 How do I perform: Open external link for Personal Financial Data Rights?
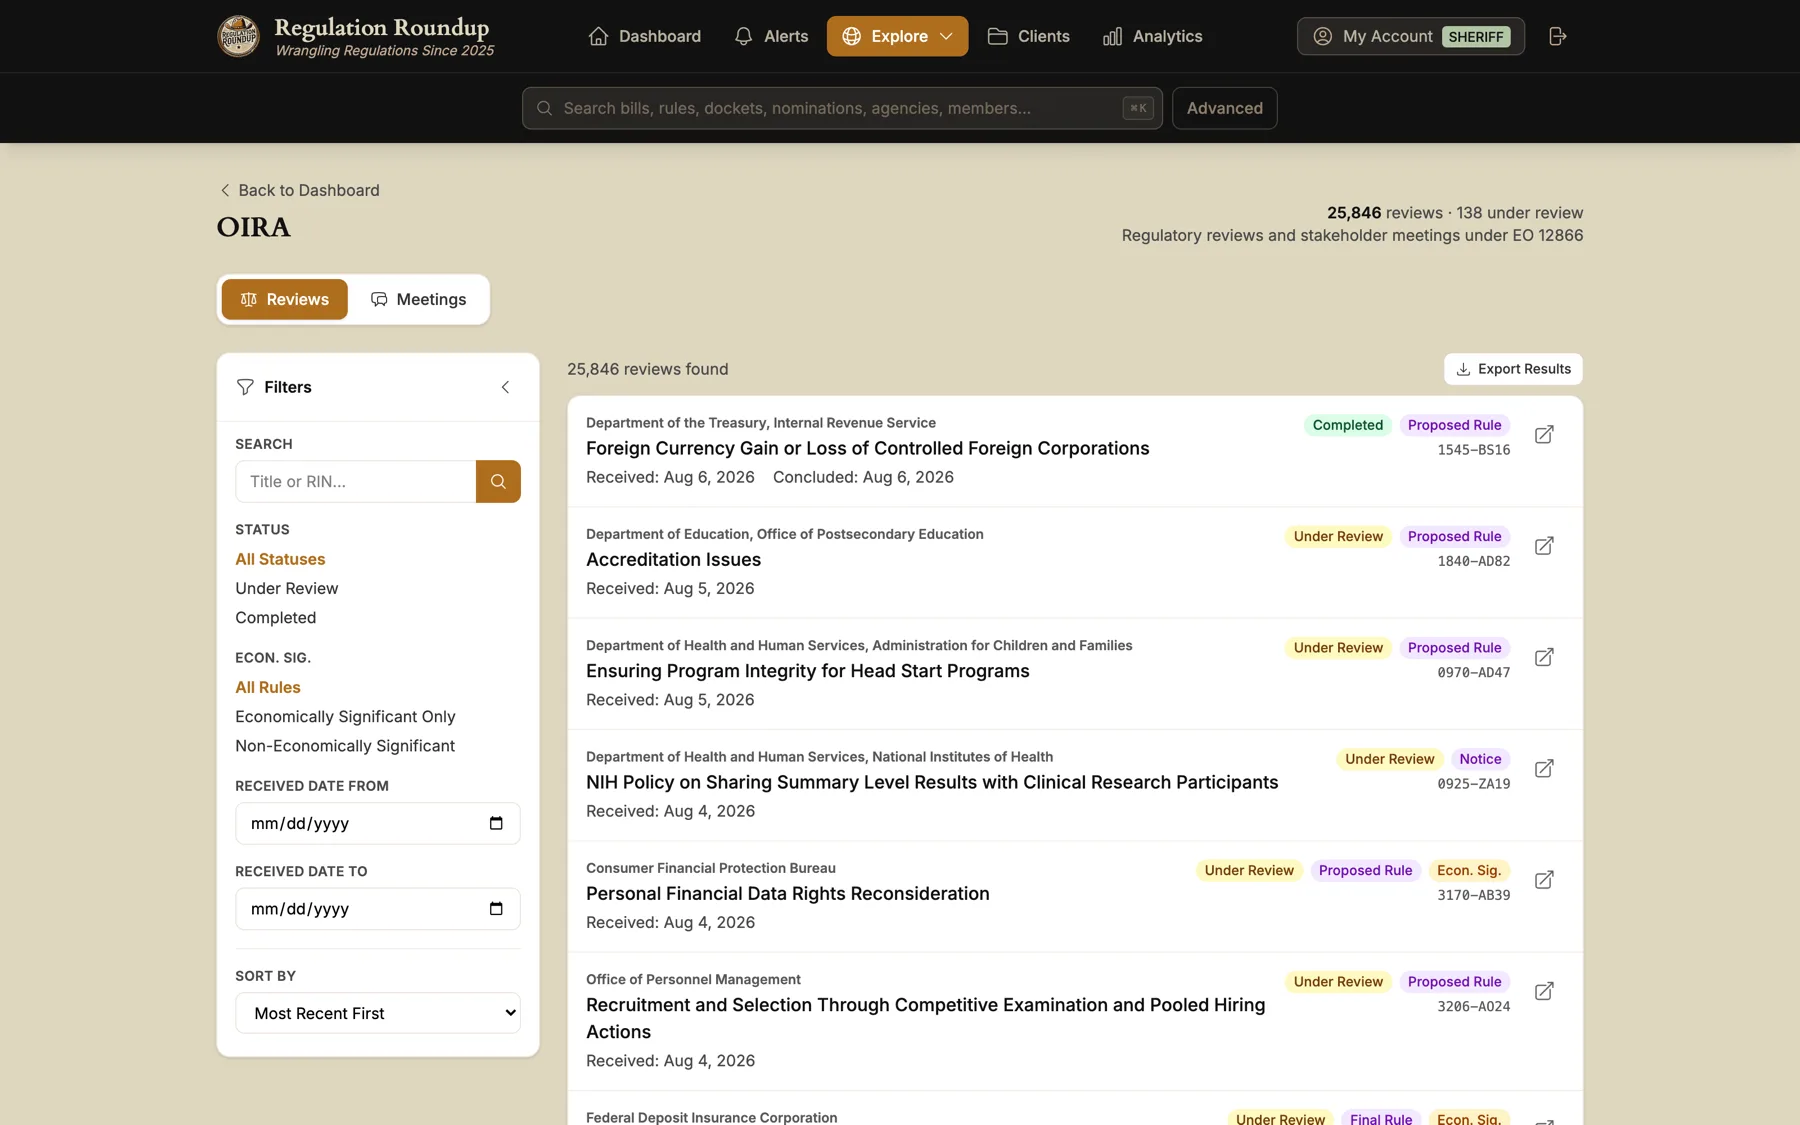[1544, 880]
